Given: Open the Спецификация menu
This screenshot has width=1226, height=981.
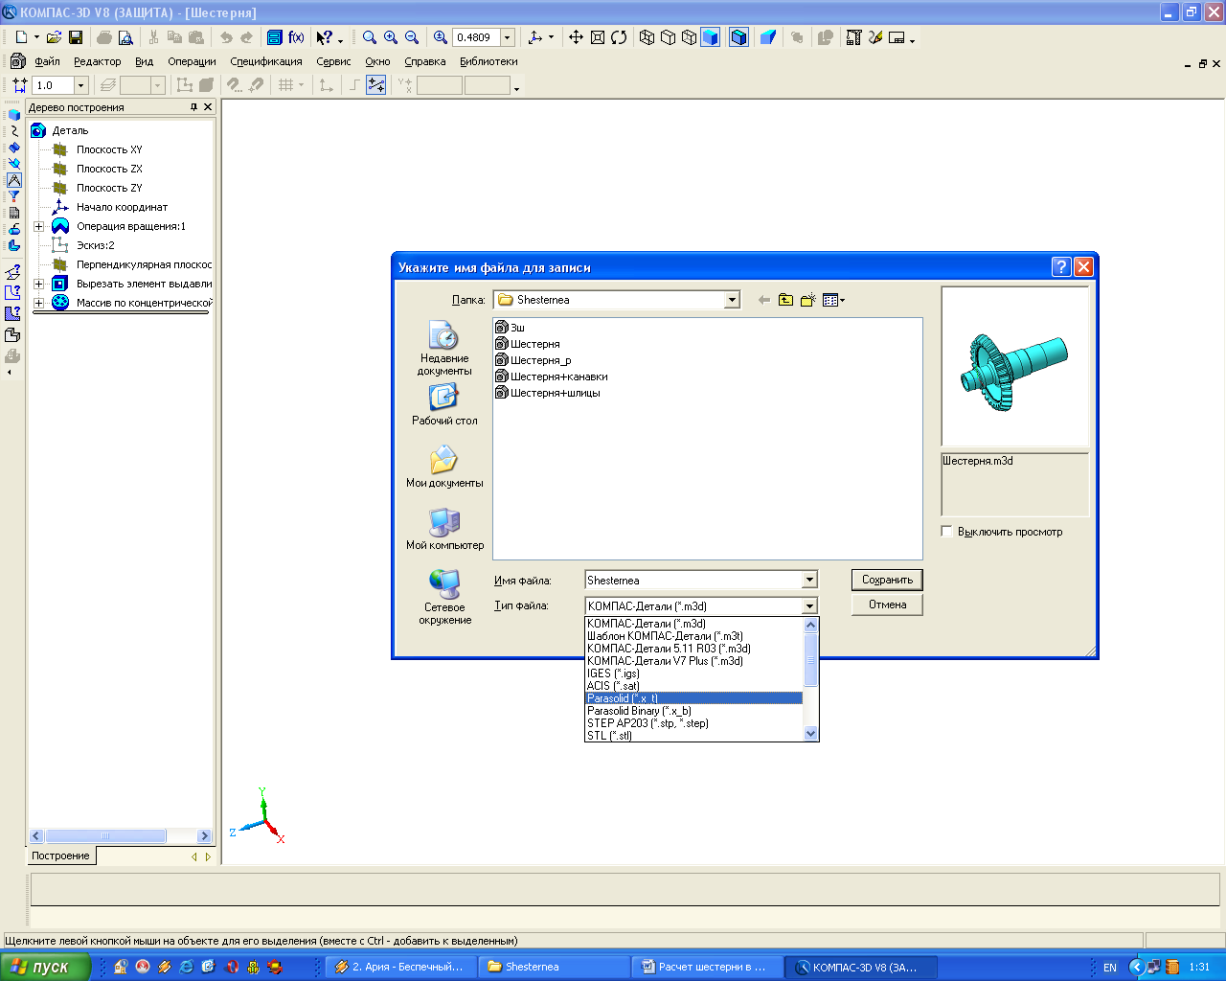Looking at the screenshot, I should pyautogui.click(x=266, y=61).
